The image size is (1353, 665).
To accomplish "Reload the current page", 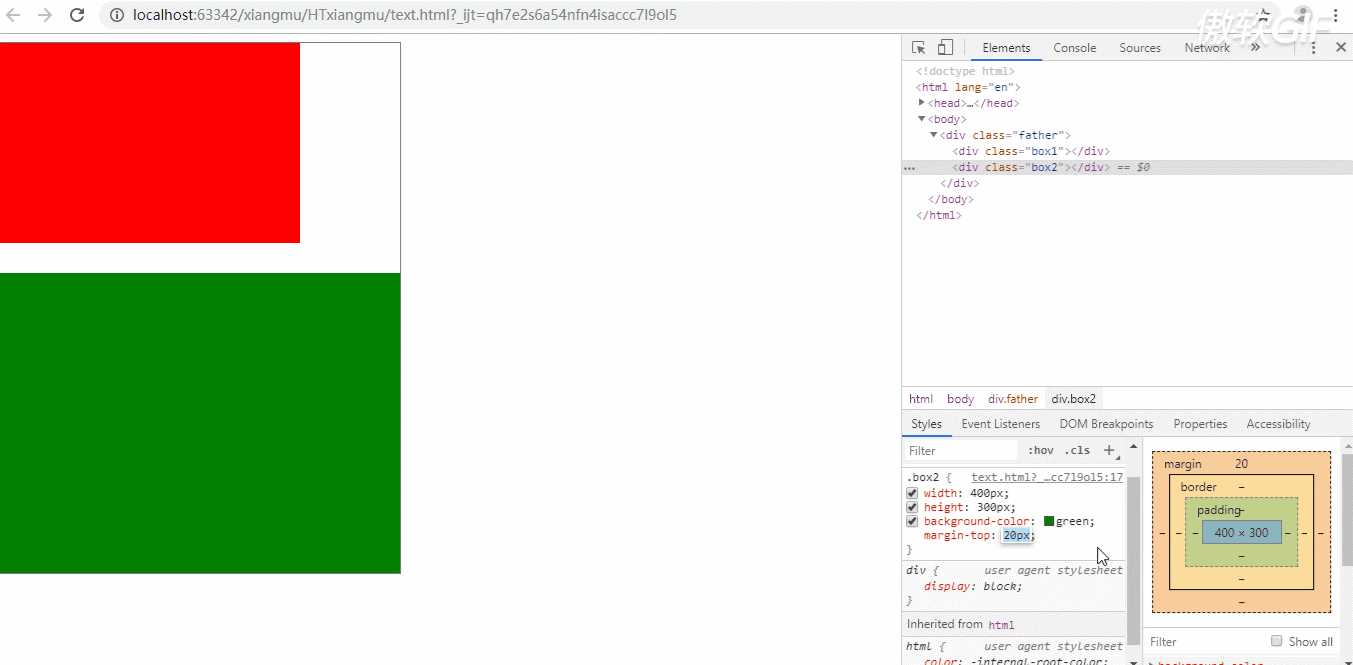I will point(77,15).
